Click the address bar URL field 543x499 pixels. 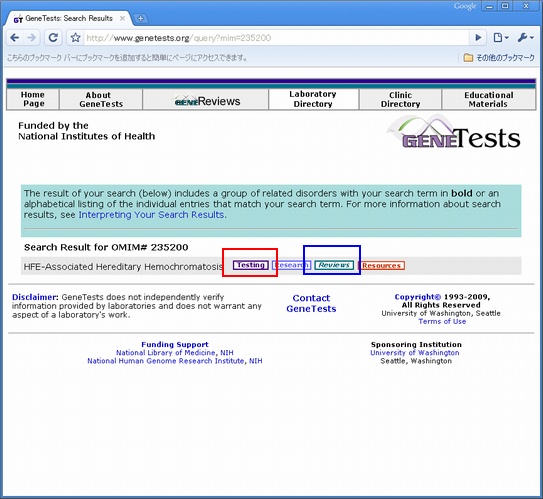click(276, 38)
